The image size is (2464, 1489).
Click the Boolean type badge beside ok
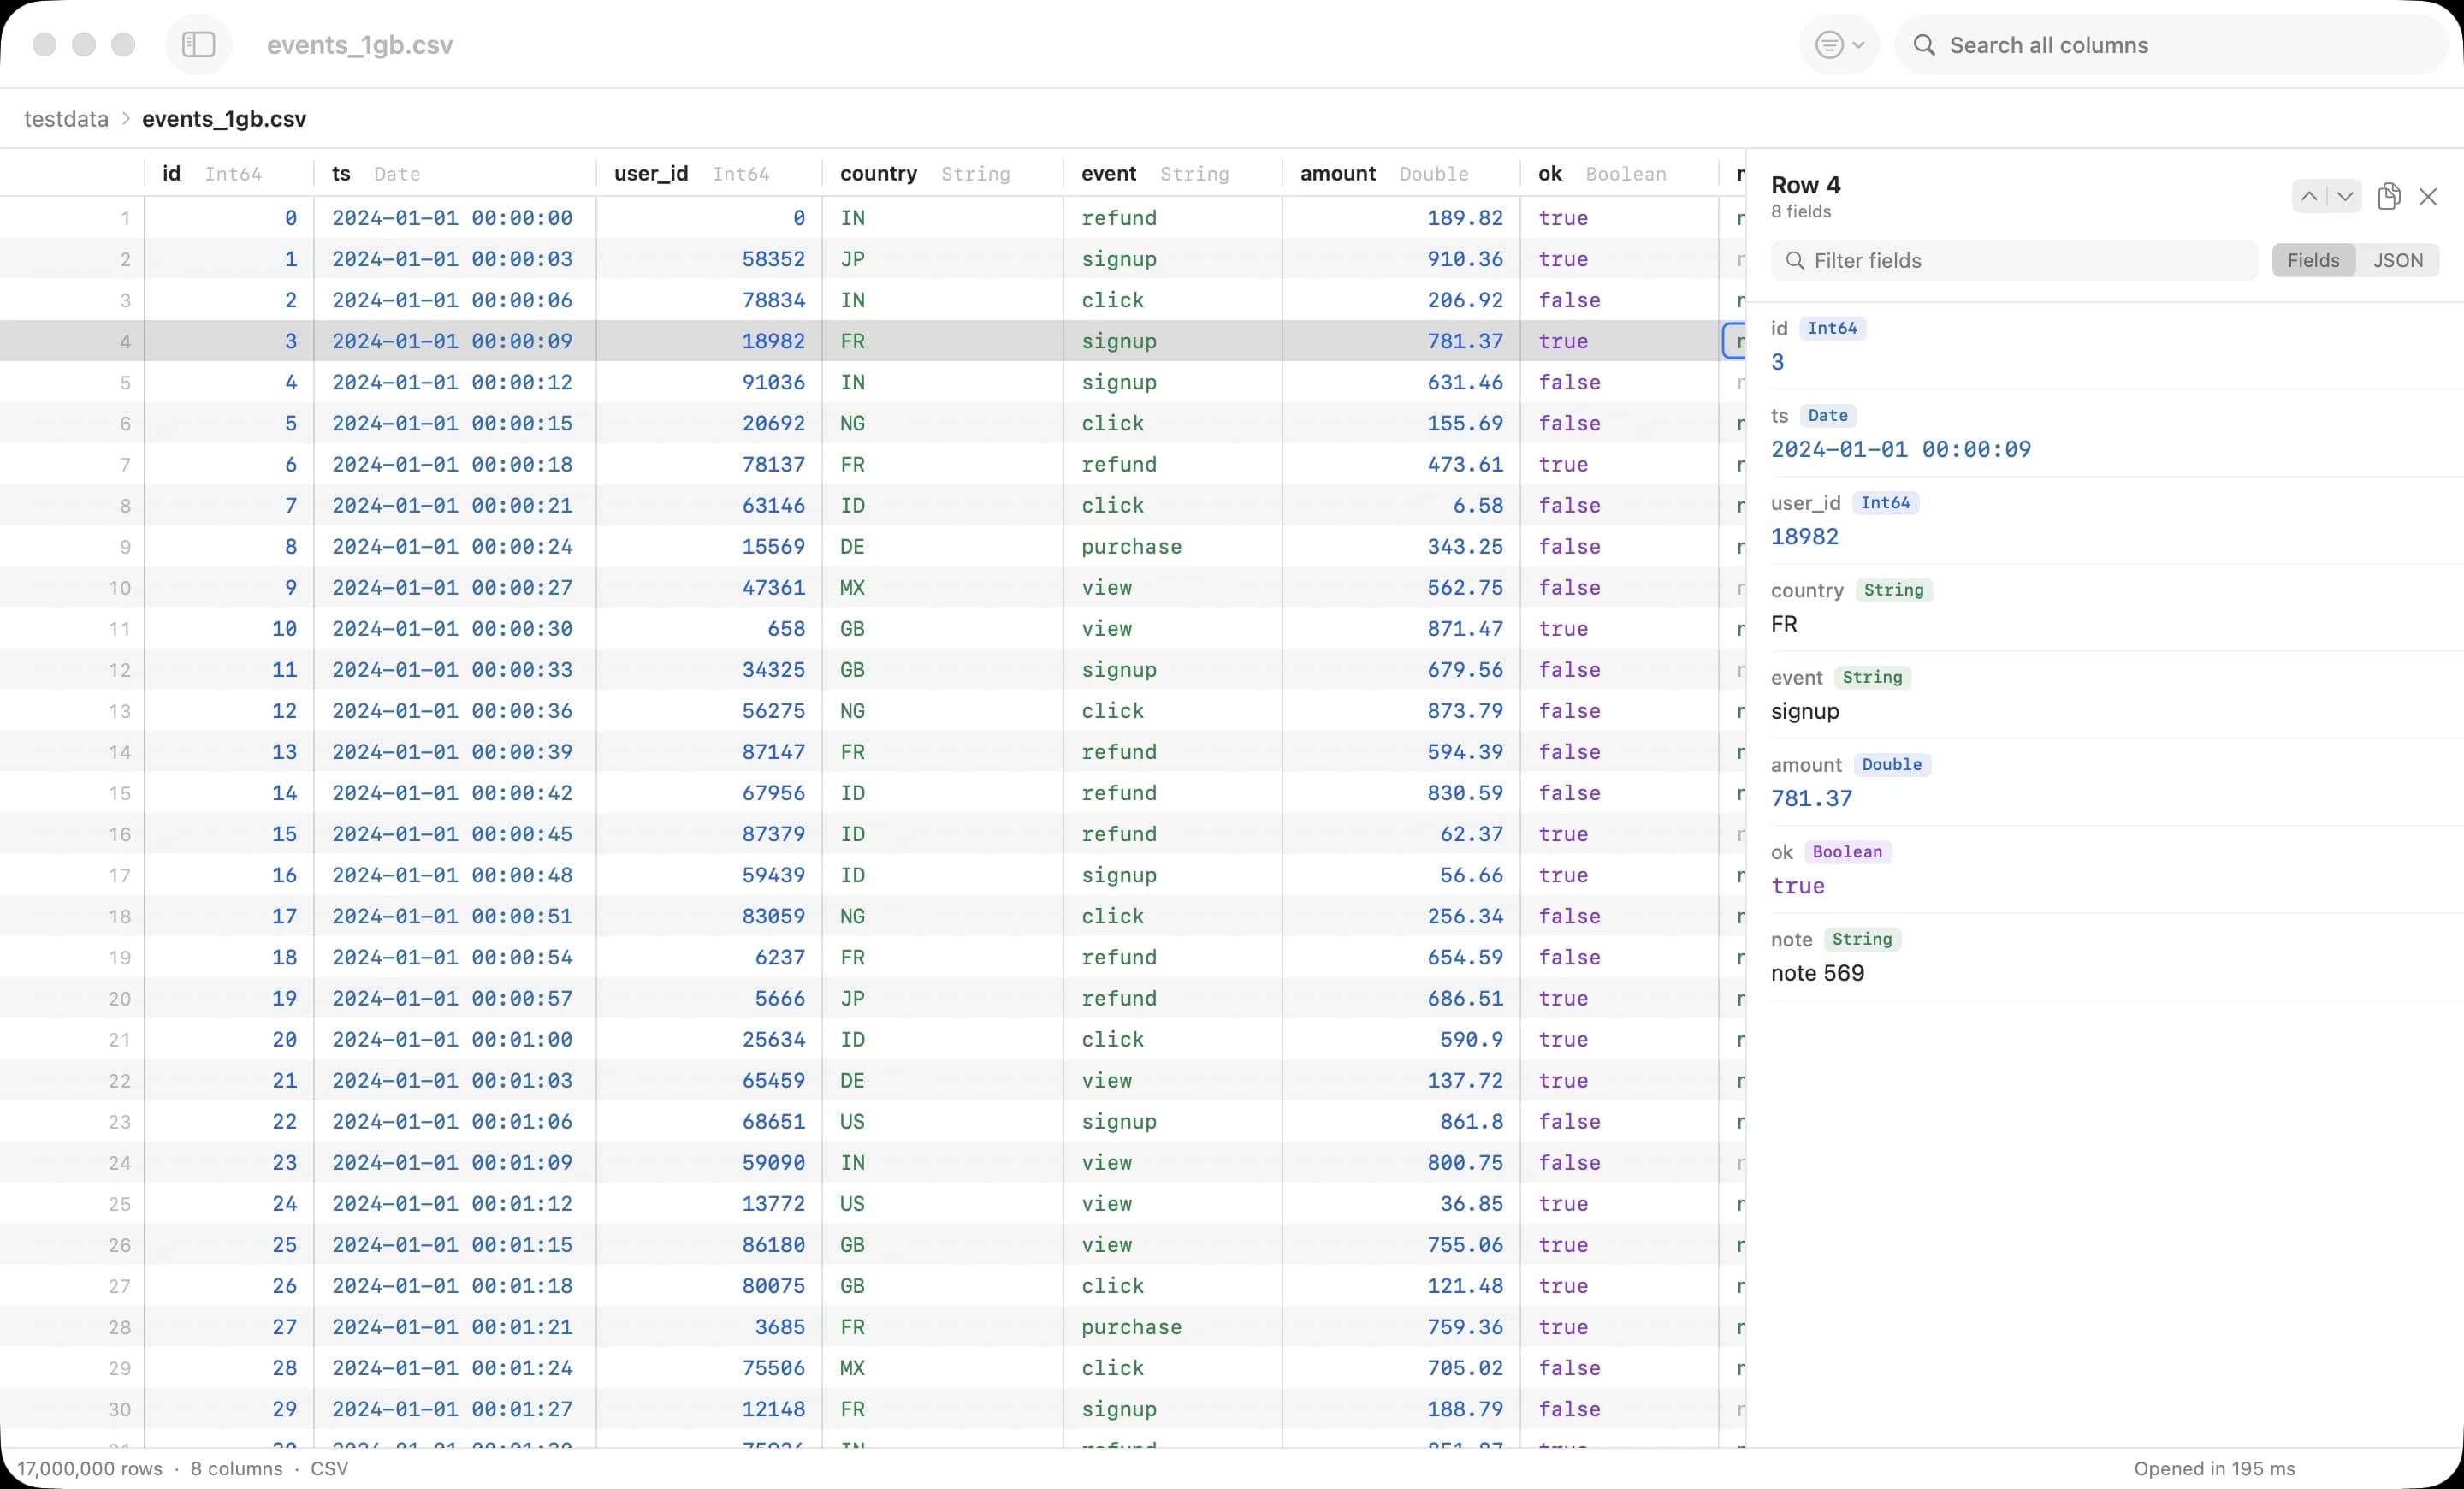tap(1847, 853)
